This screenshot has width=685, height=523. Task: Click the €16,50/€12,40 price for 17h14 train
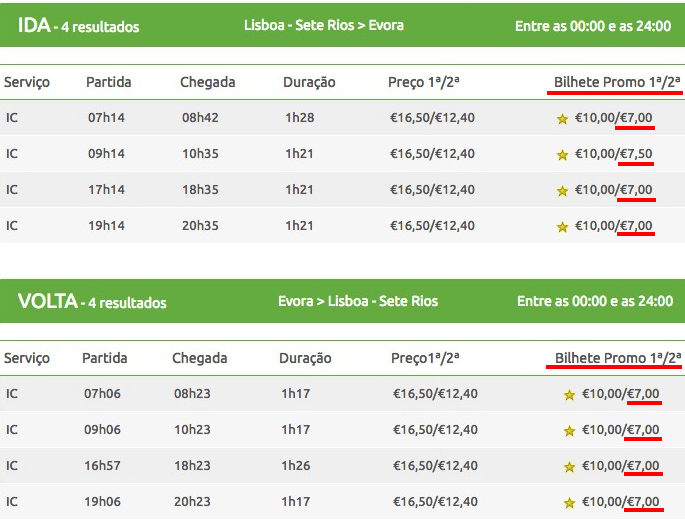point(432,190)
